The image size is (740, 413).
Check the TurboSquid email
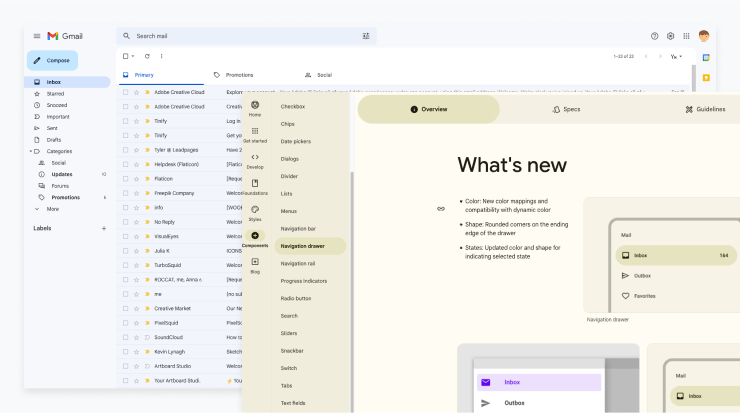[x=126, y=265]
